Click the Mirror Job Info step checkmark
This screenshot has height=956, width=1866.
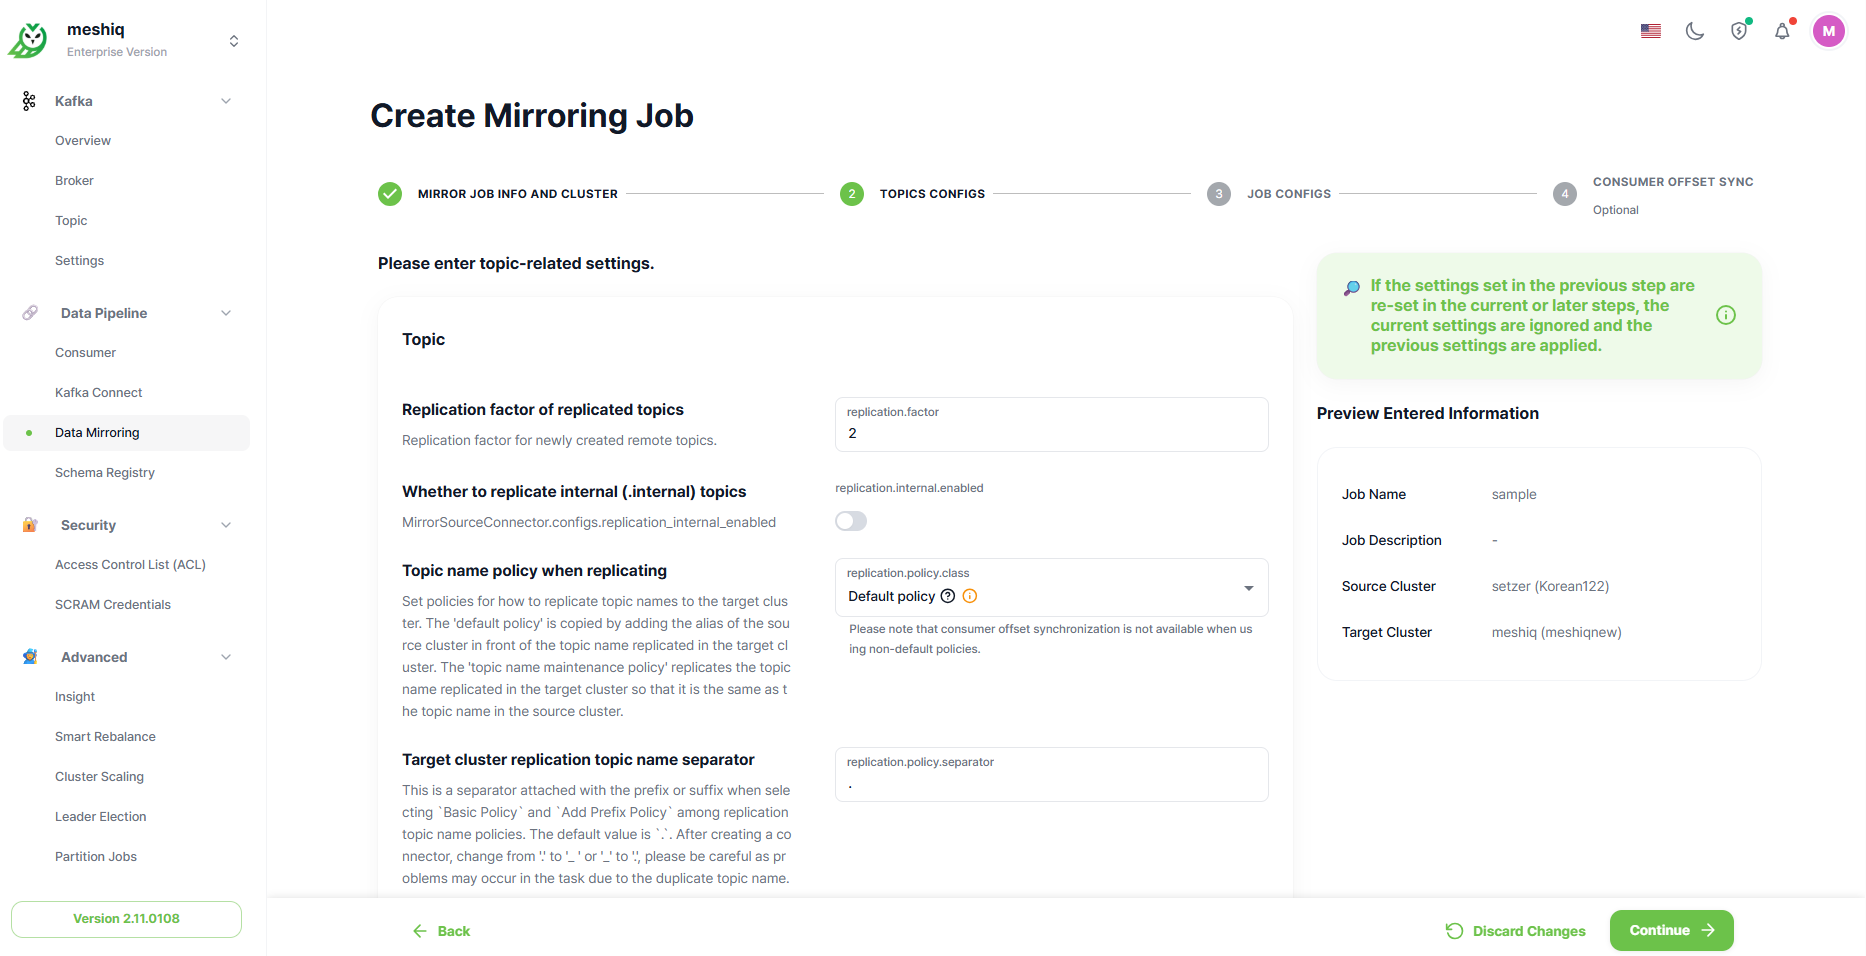tap(390, 194)
